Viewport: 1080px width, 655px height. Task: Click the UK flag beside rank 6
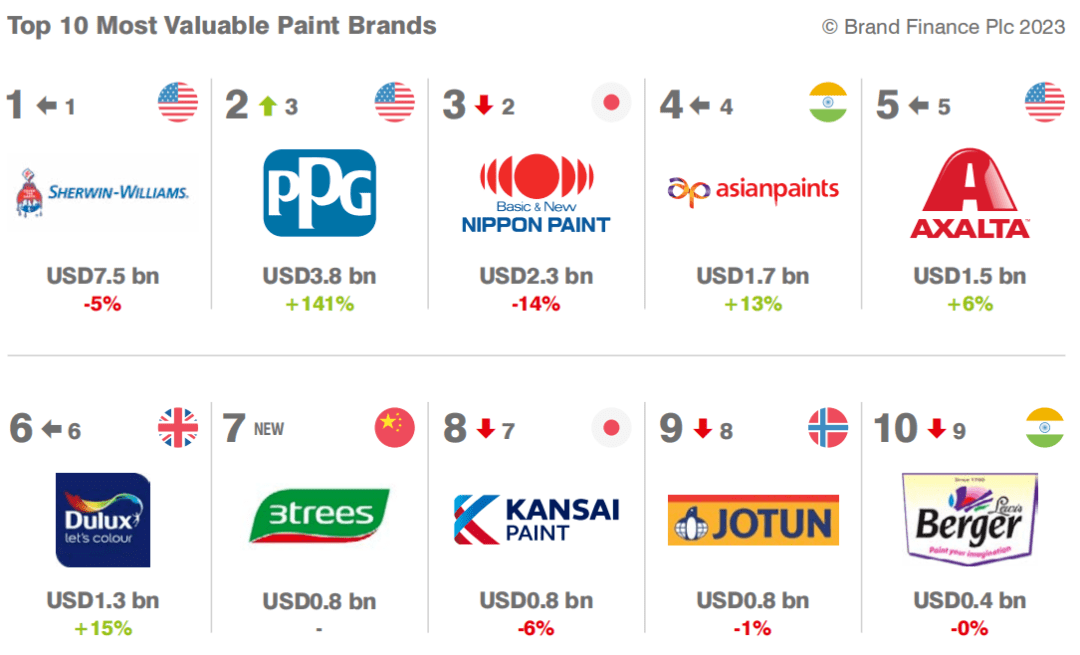coord(178,428)
